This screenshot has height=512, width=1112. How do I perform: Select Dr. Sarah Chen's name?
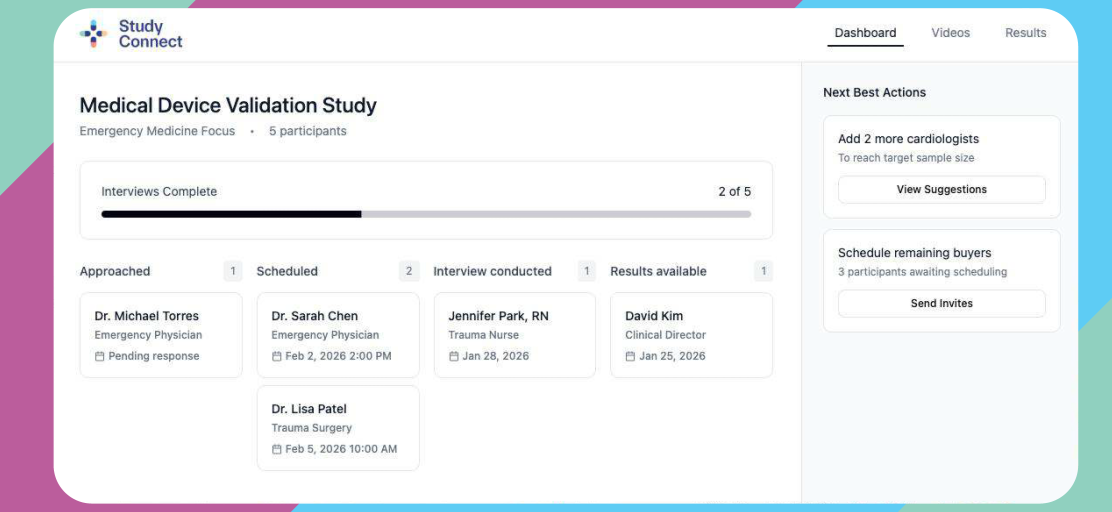click(x=314, y=316)
